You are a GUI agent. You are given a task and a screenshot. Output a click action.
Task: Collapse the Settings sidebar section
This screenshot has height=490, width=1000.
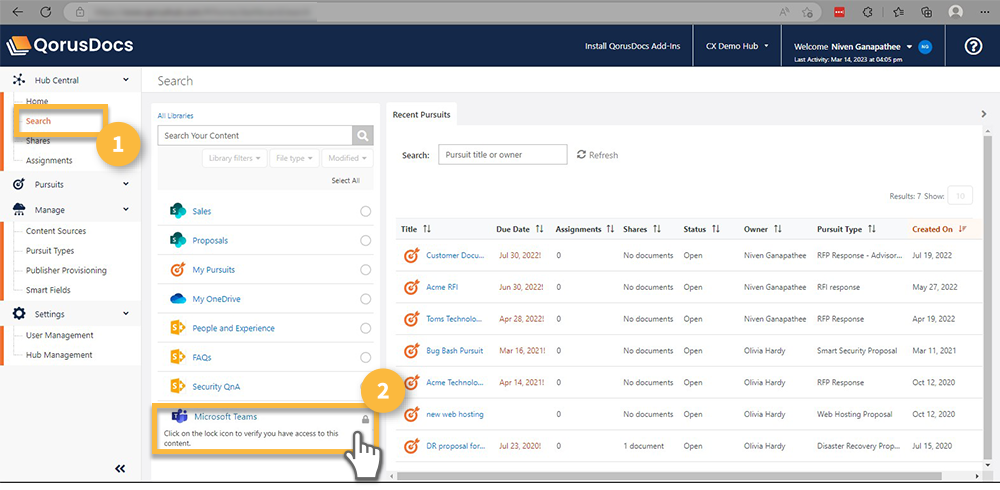(126, 313)
